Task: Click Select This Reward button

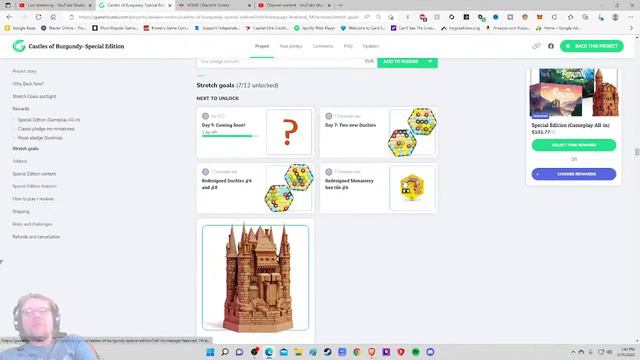Action: pos(574,145)
